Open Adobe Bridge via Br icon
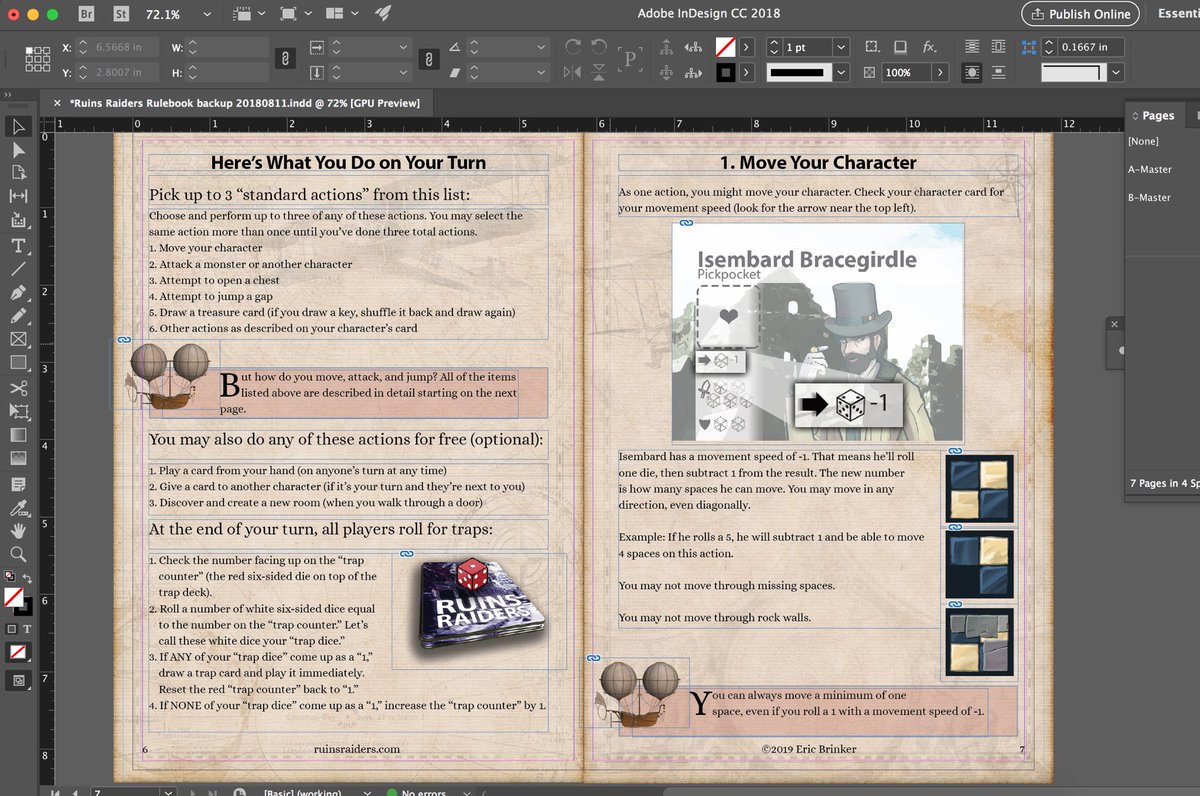Image resolution: width=1200 pixels, height=796 pixels. (x=87, y=14)
